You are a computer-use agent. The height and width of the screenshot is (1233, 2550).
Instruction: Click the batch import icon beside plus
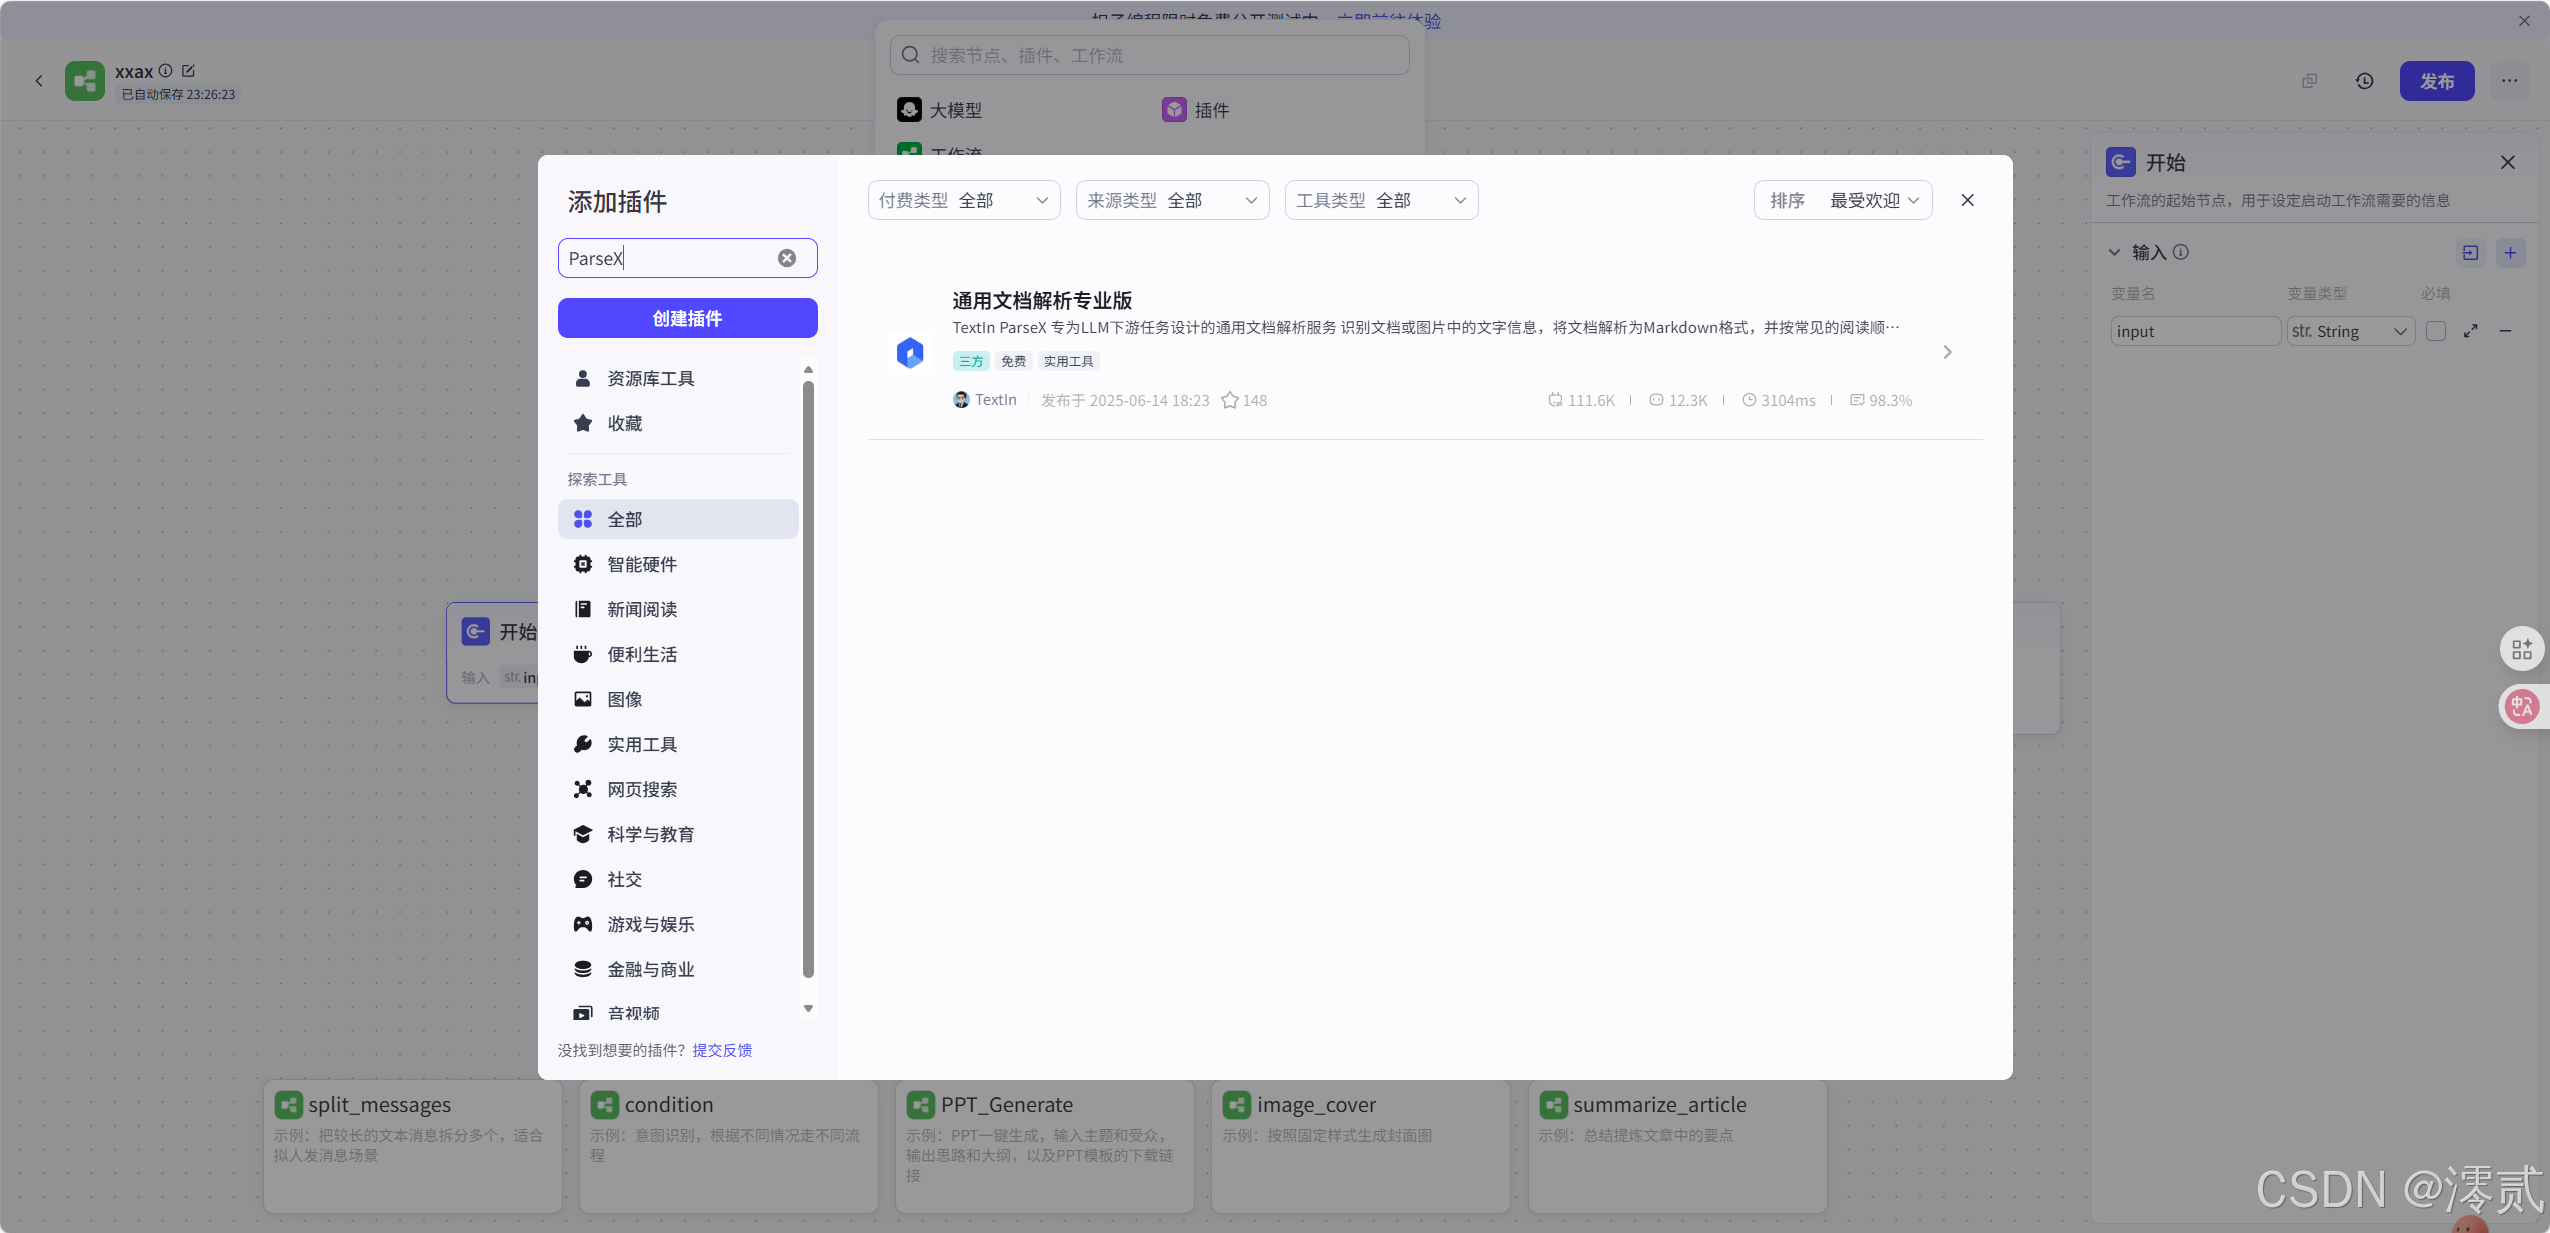[2470, 253]
